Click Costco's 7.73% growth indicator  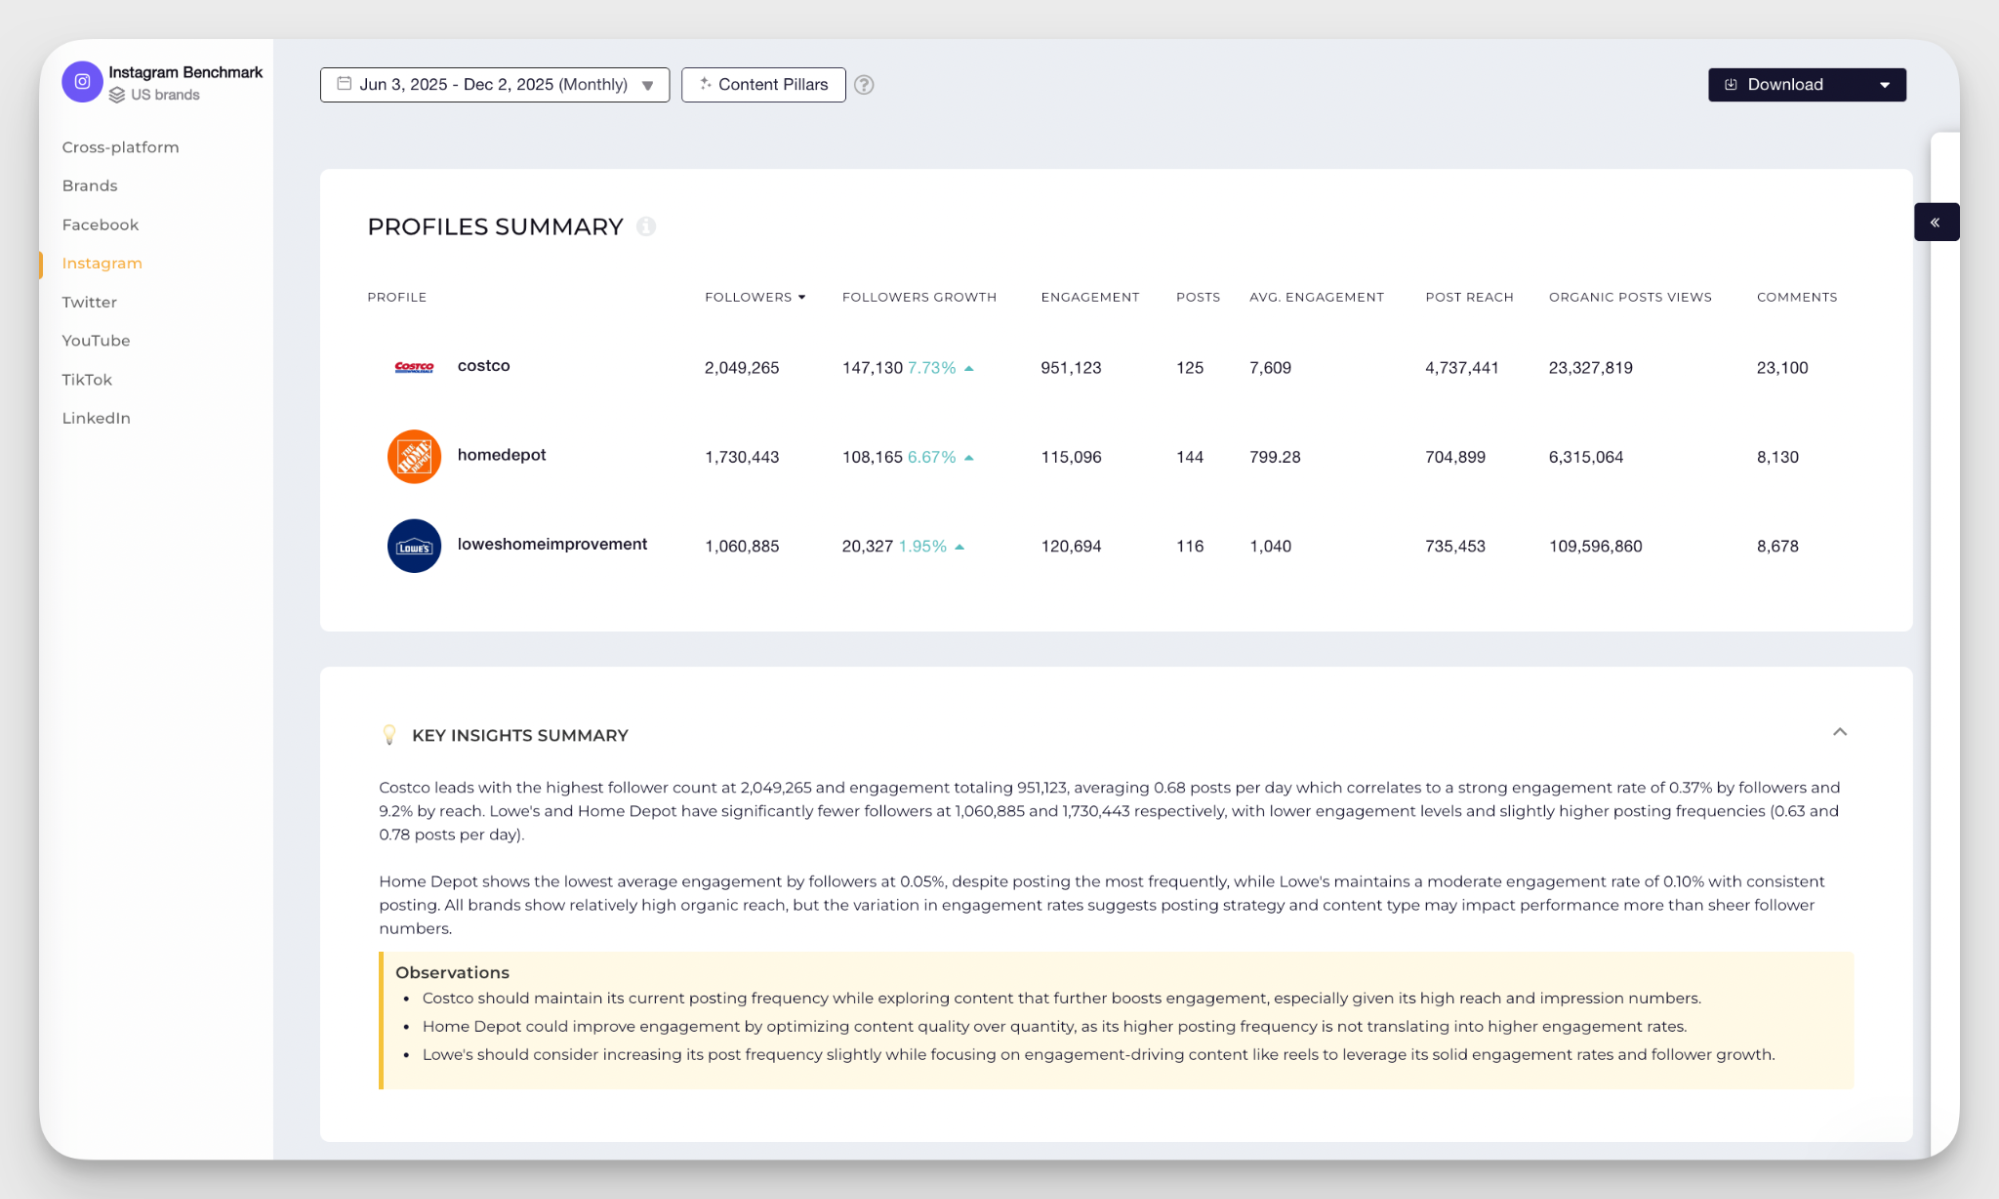tap(930, 367)
